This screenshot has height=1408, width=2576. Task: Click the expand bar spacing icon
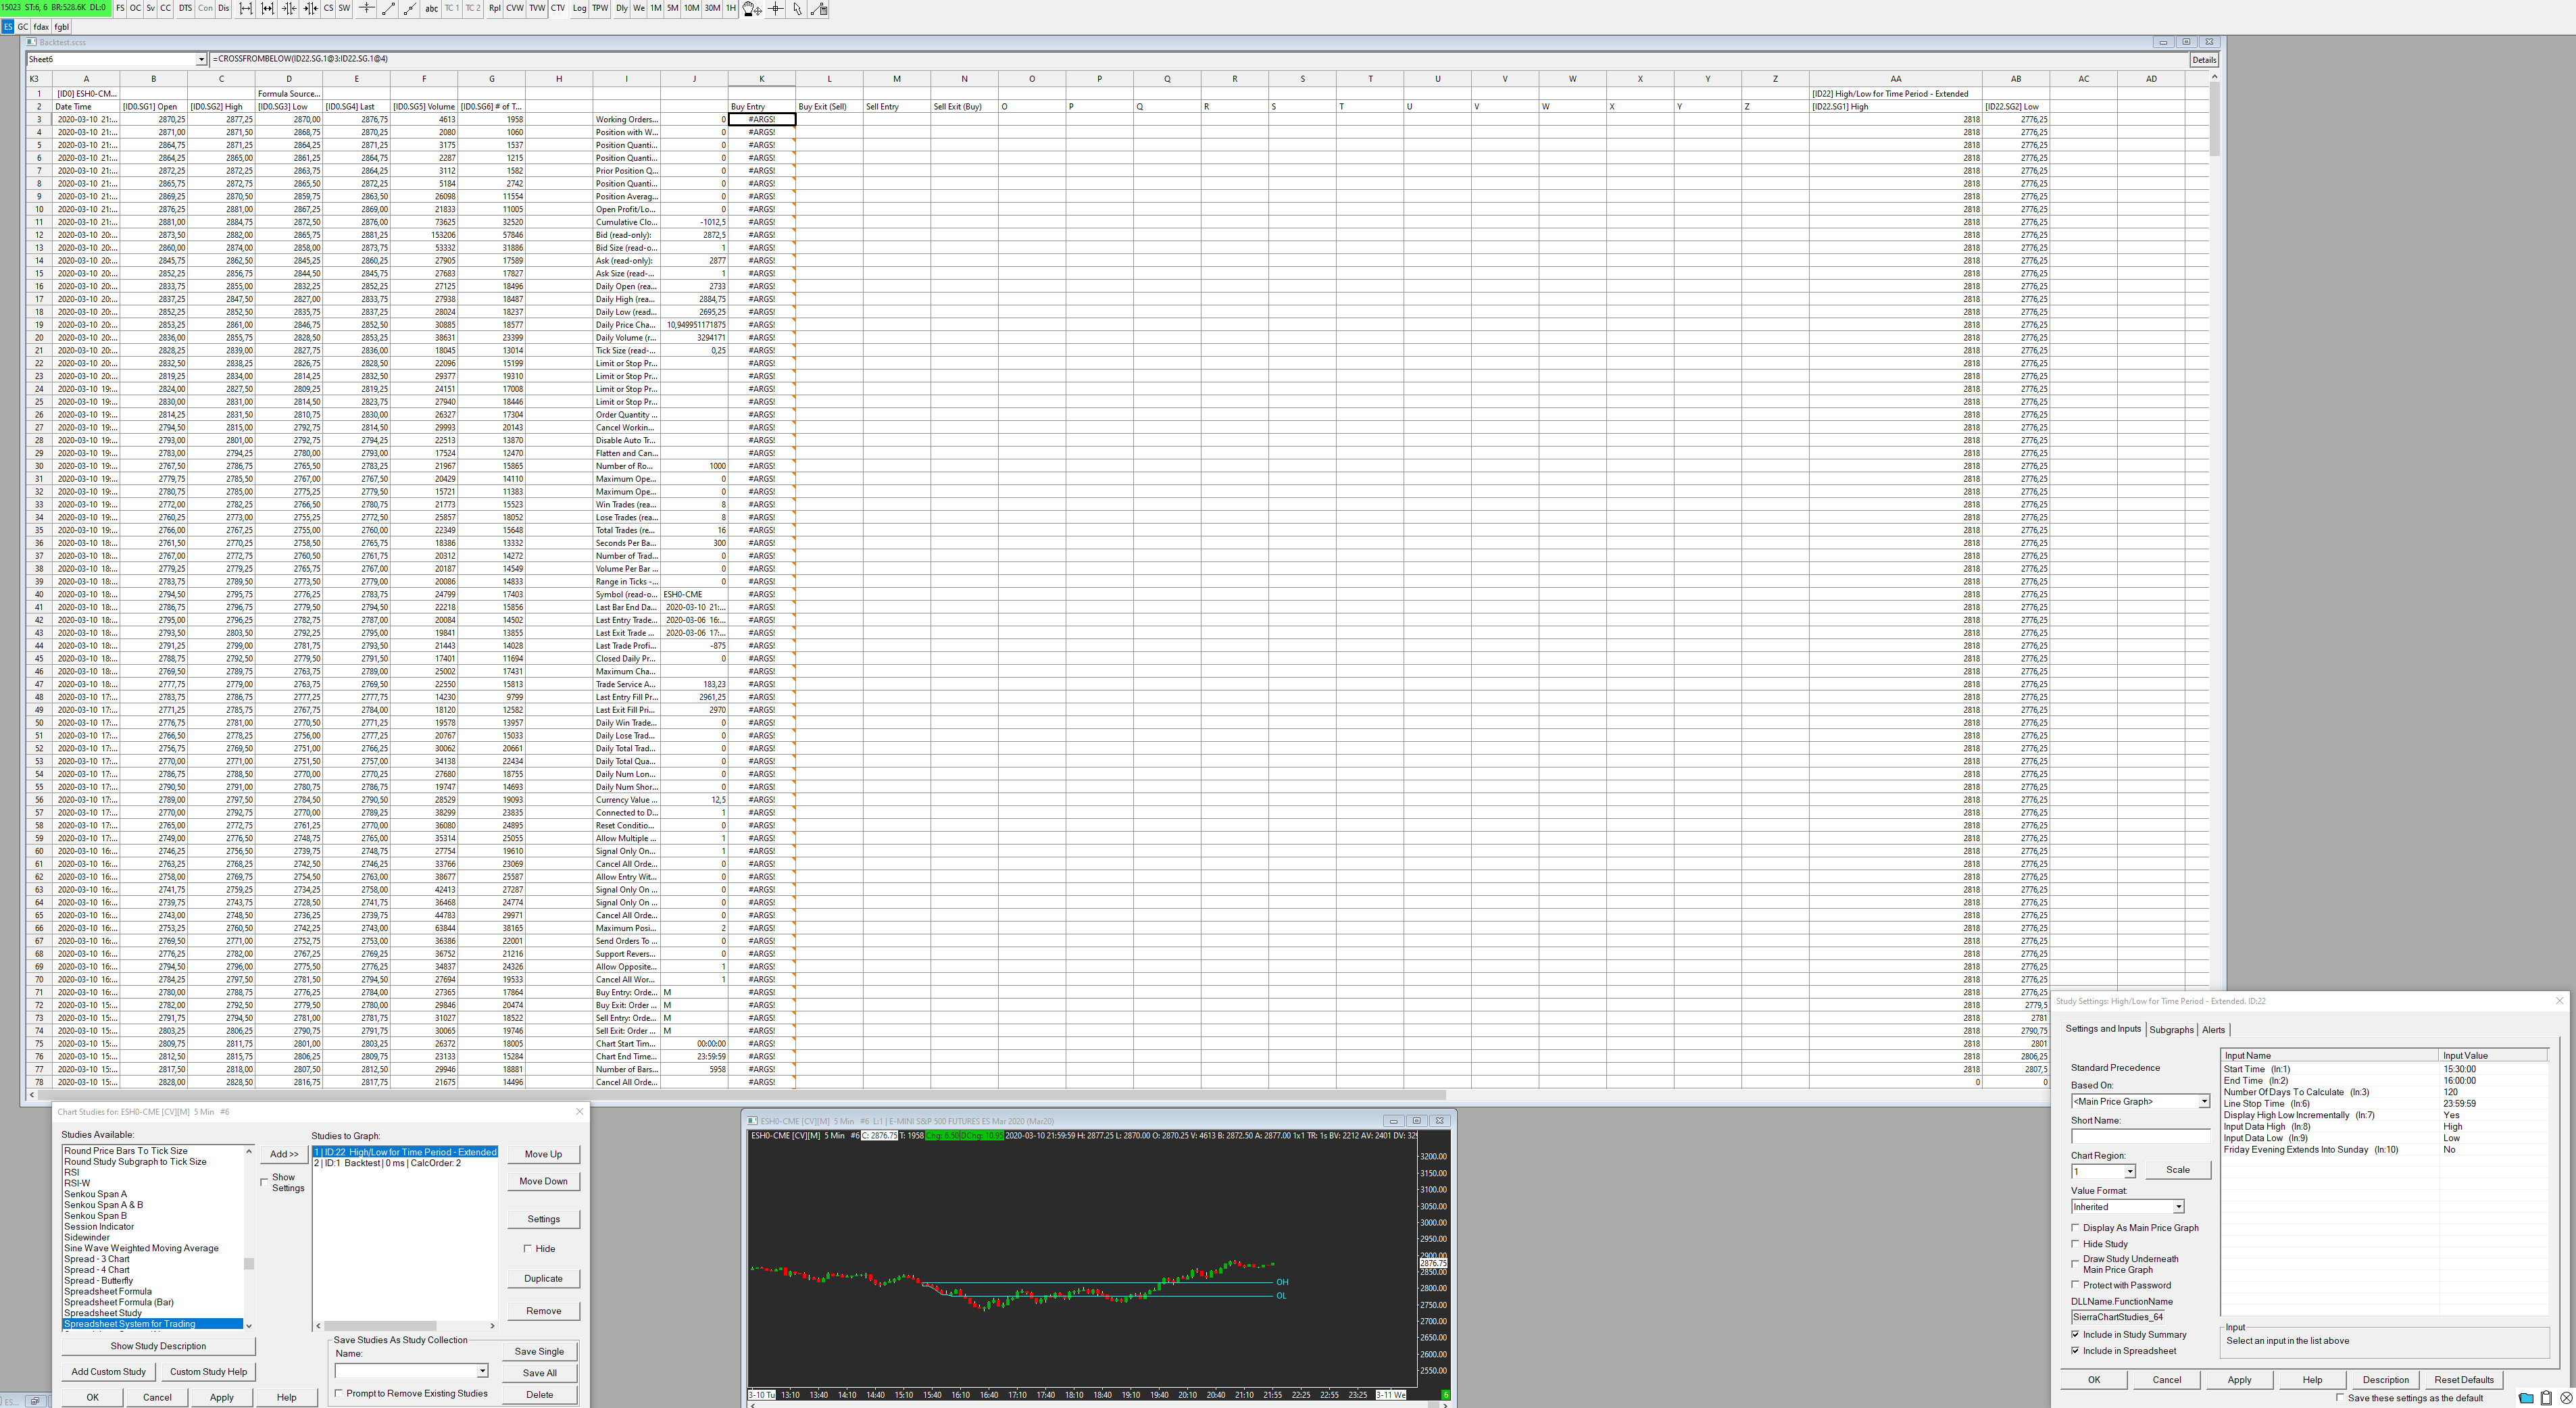click(x=246, y=8)
